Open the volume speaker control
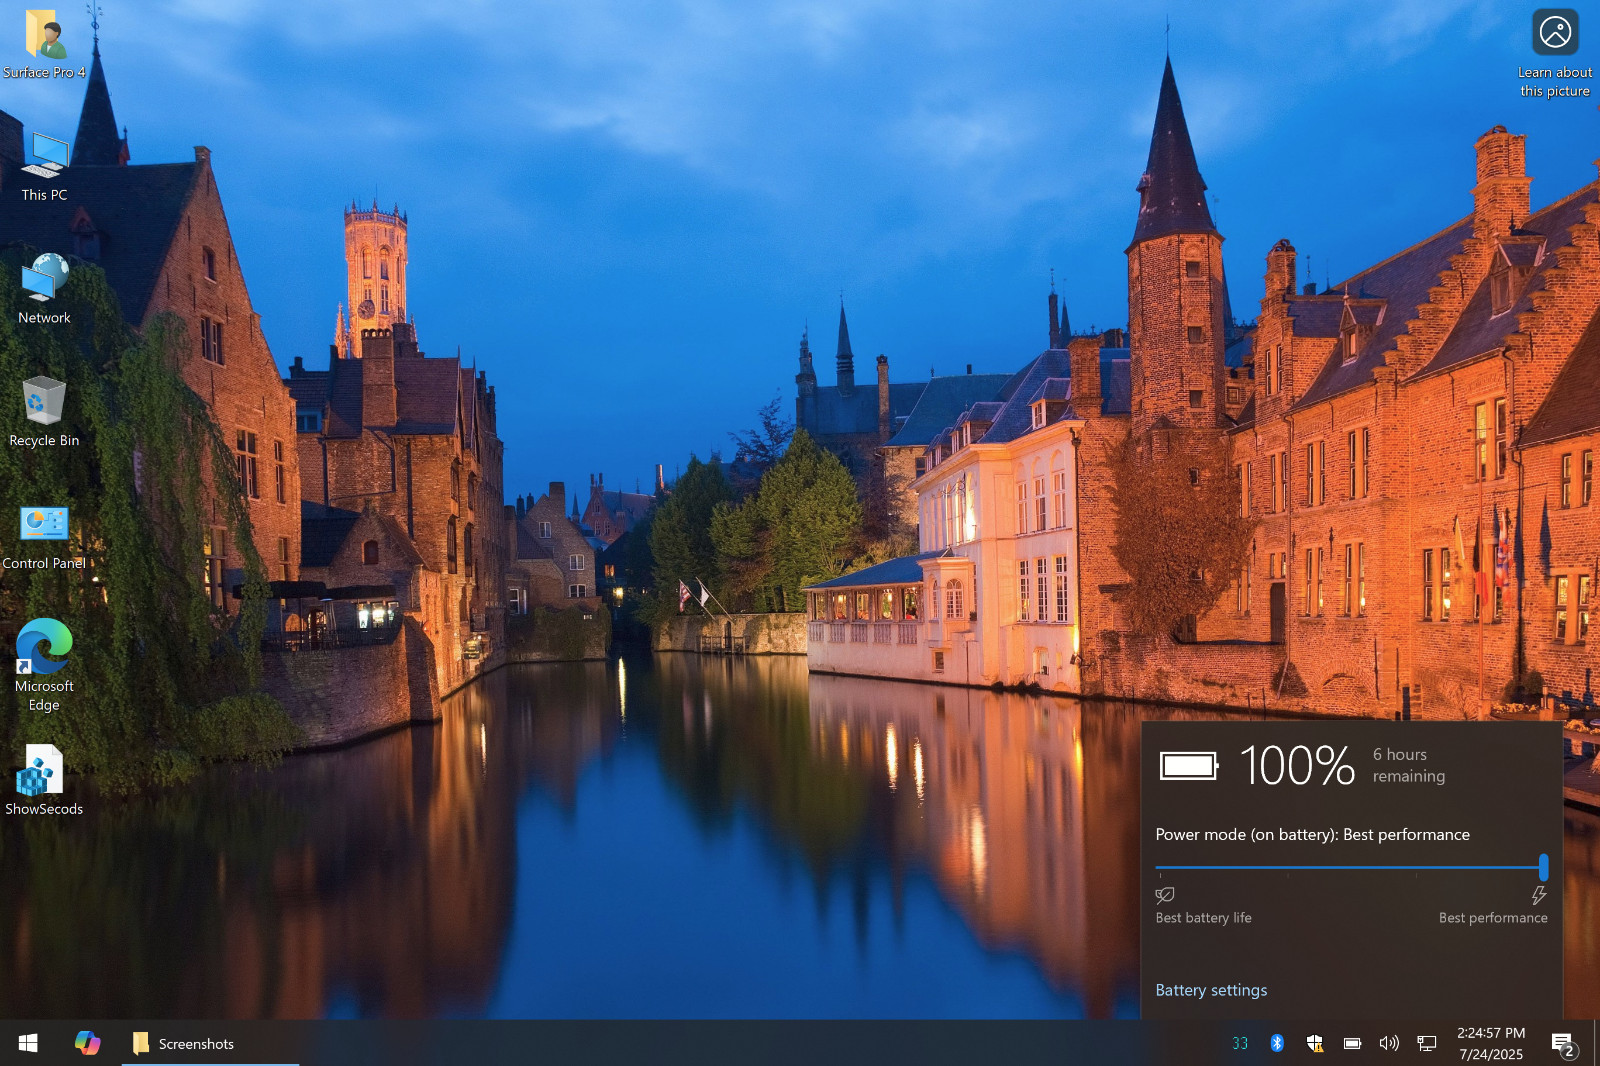Image resolution: width=1600 pixels, height=1066 pixels. click(x=1389, y=1043)
